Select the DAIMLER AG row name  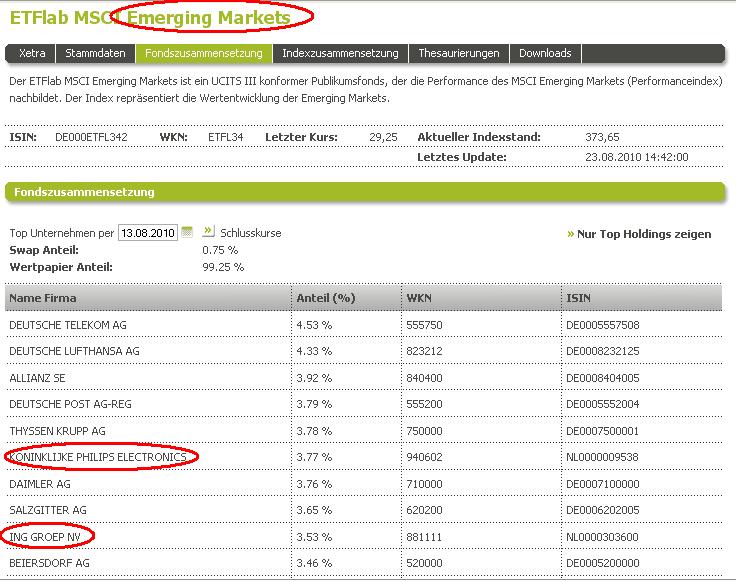[40, 484]
